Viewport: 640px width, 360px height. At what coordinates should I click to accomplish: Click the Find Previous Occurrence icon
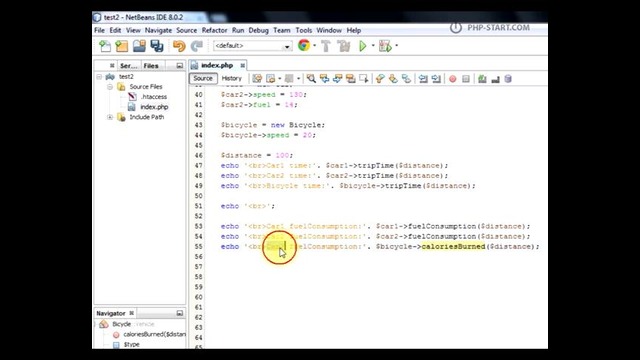[x=324, y=79]
